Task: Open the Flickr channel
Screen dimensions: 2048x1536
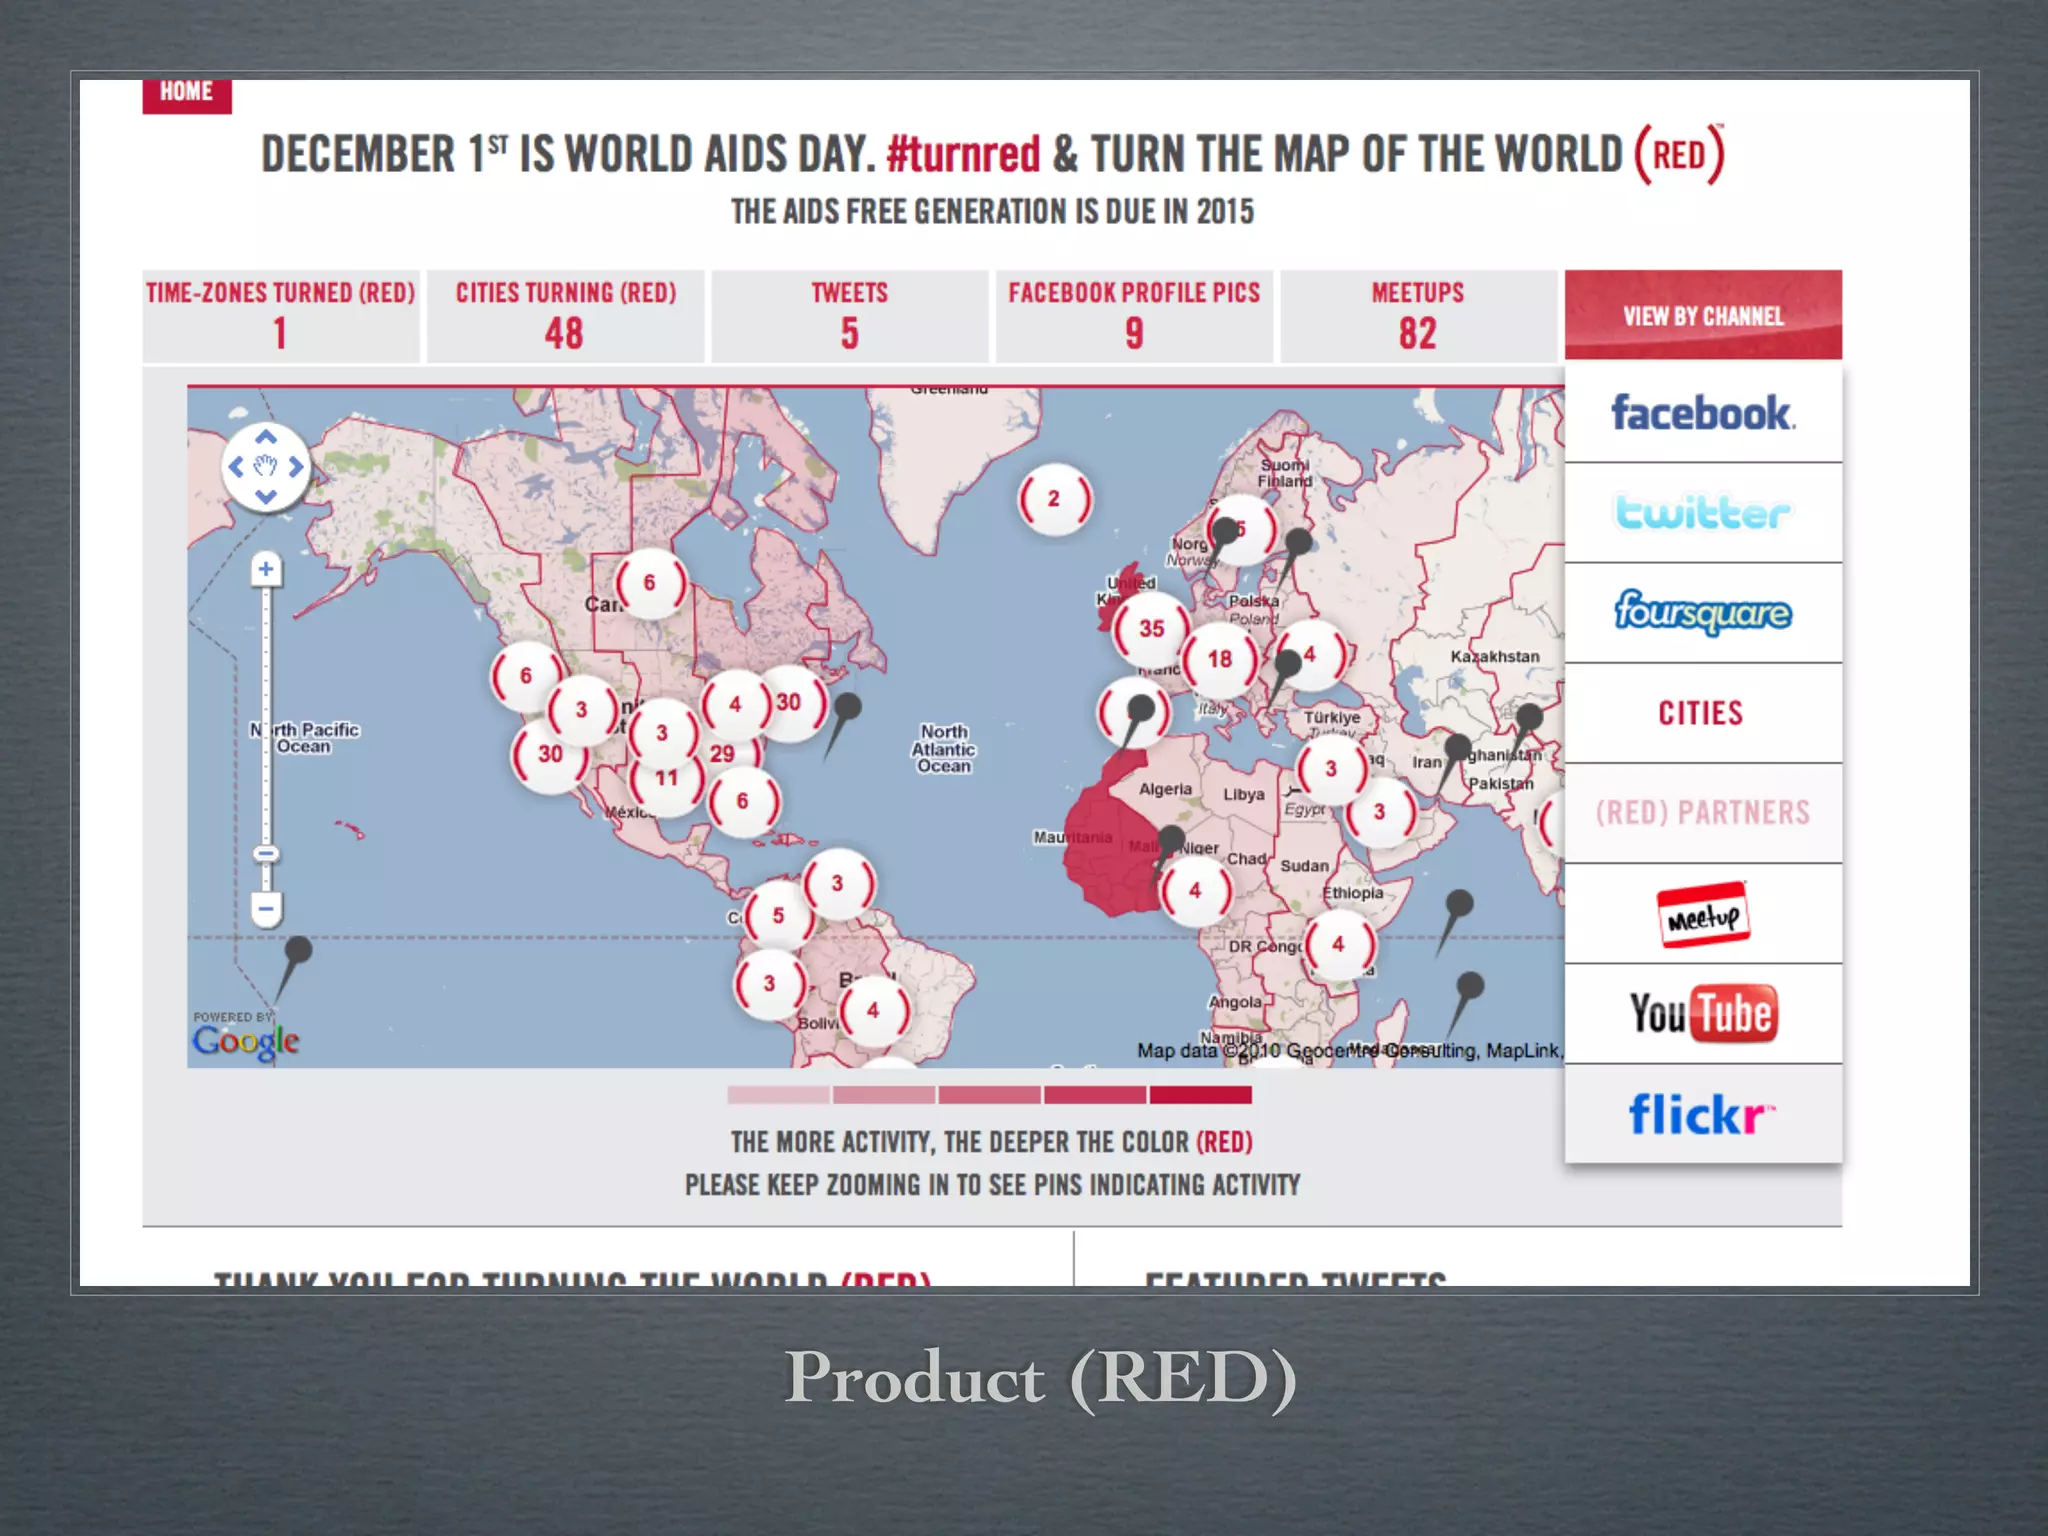Action: [x=1702, y=1114]
